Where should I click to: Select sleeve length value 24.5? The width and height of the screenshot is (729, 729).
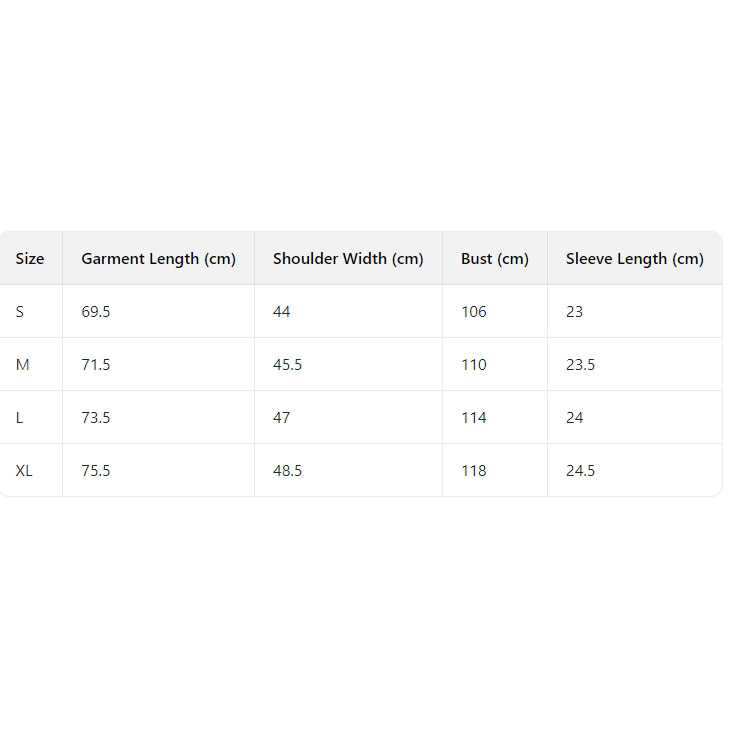580,471
